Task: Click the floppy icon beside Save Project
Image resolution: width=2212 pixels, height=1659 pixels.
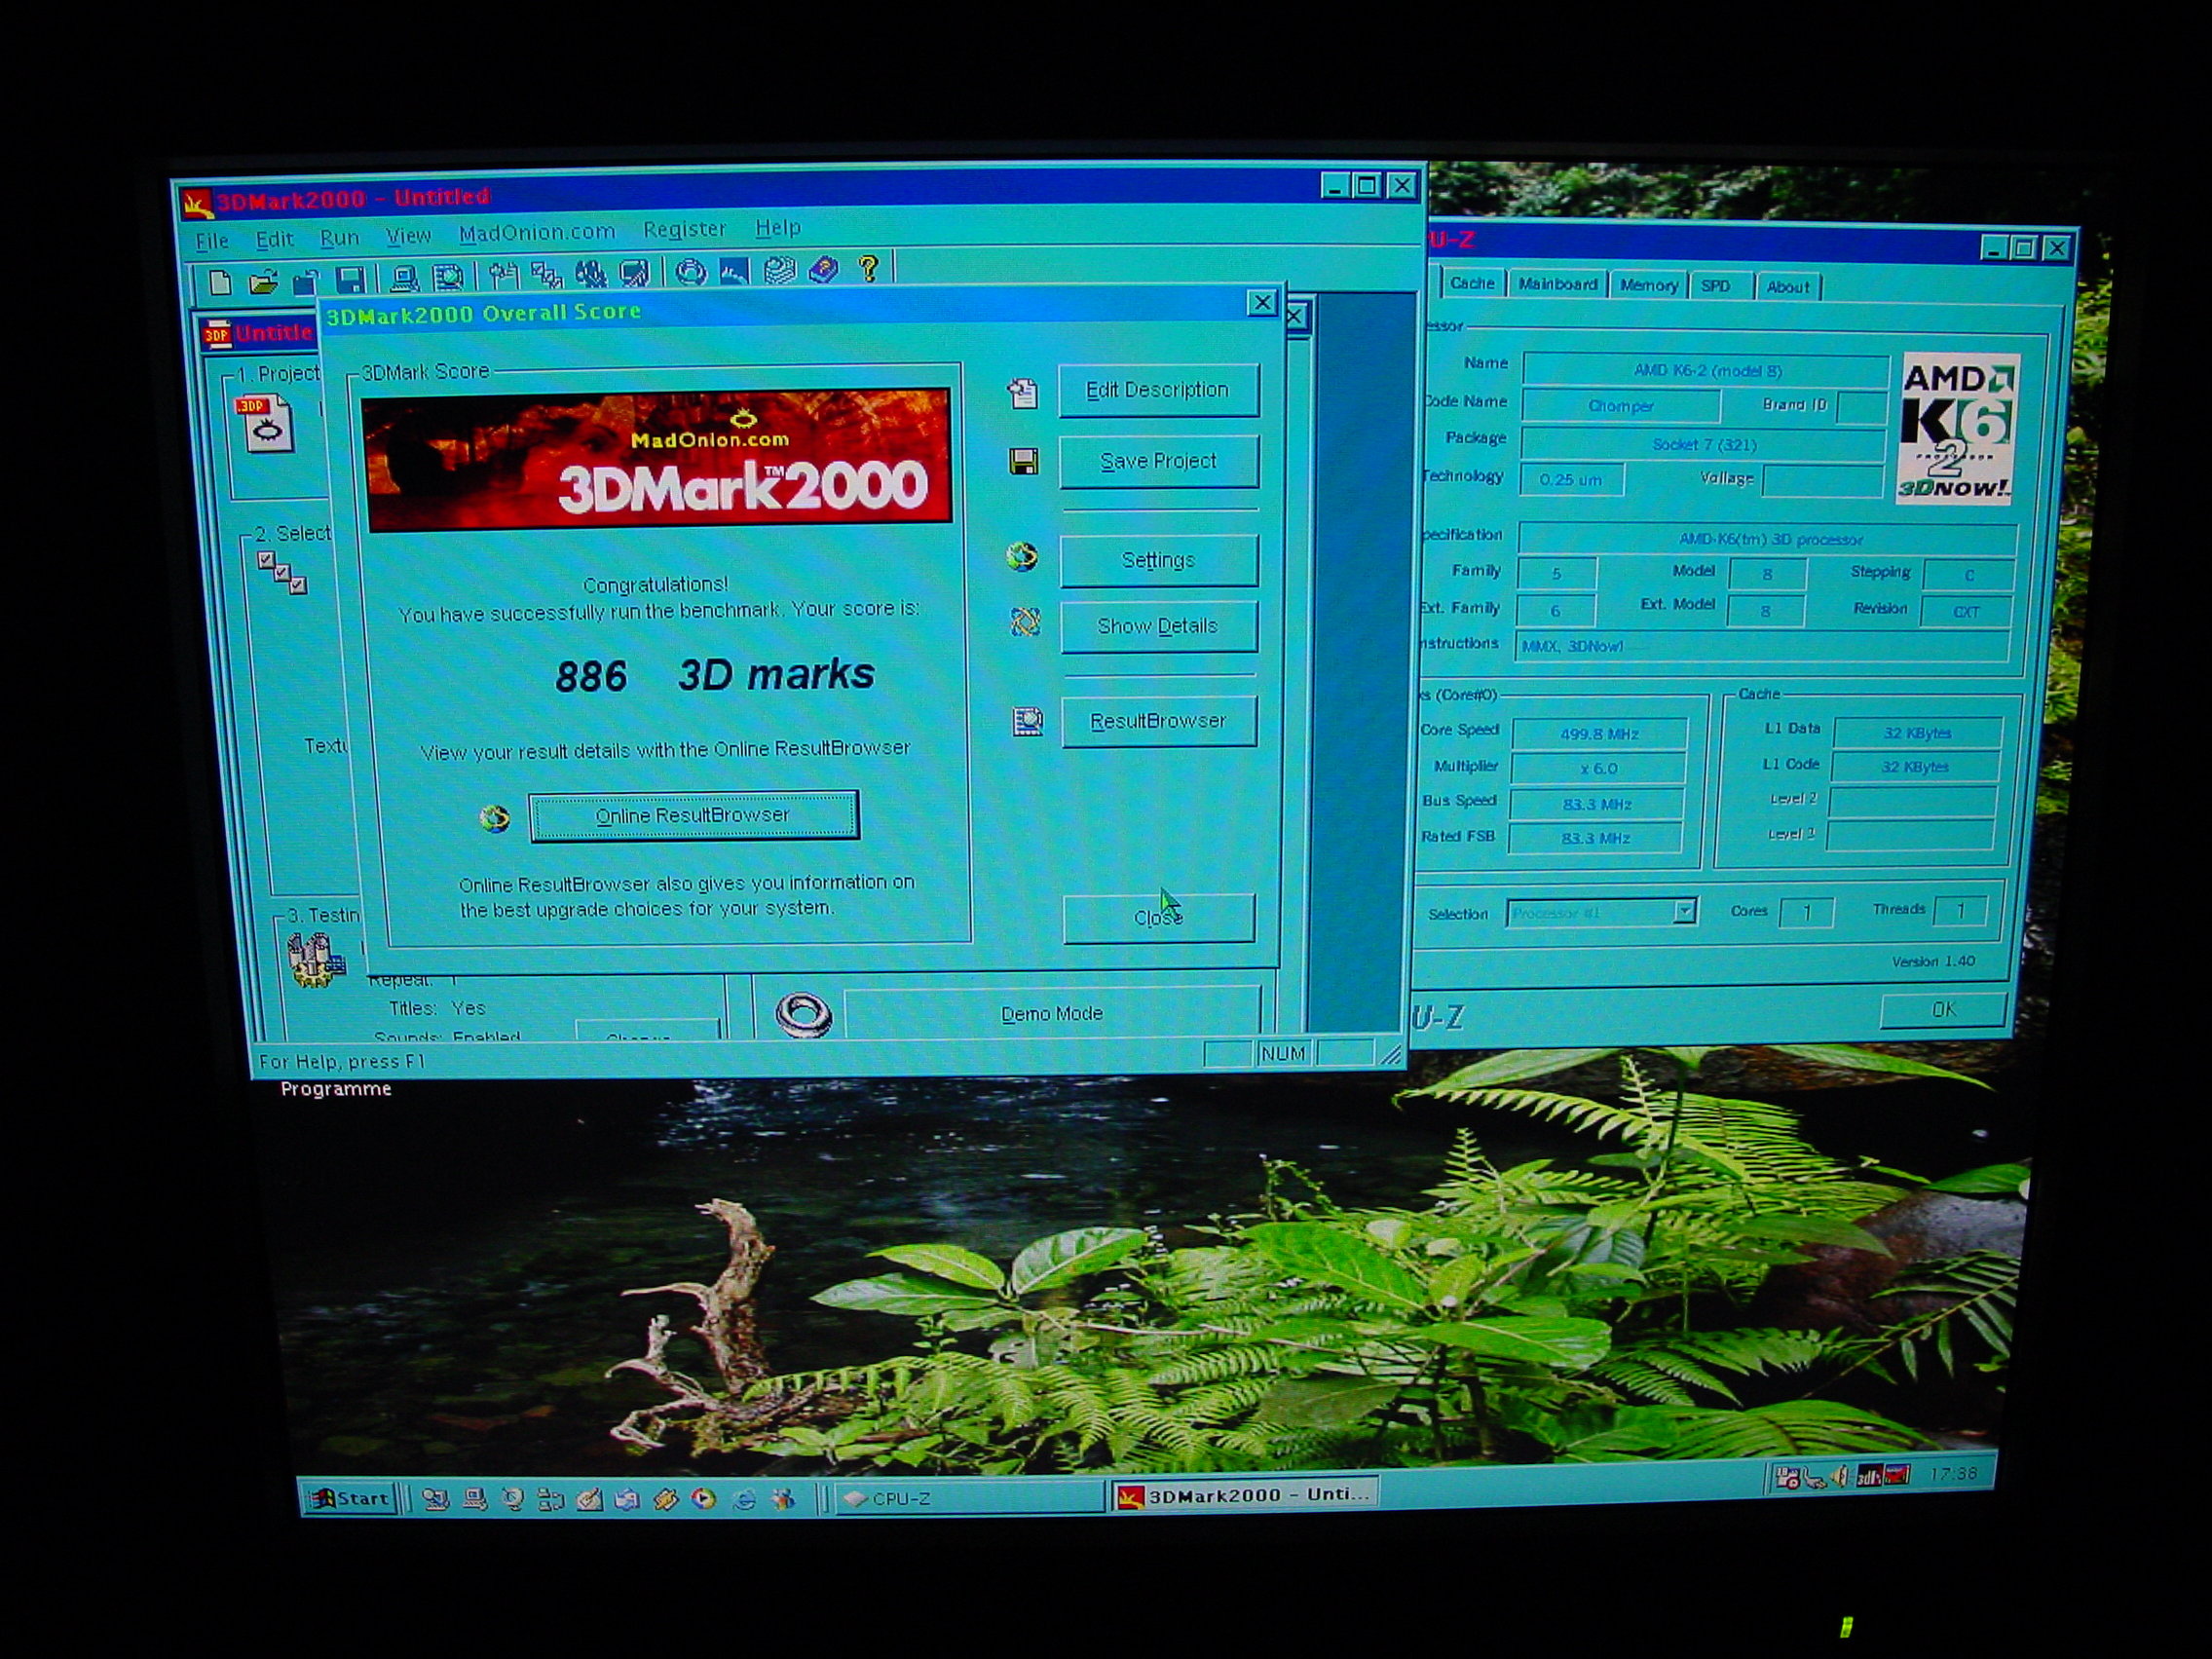Action: [x=1023, y=462]
